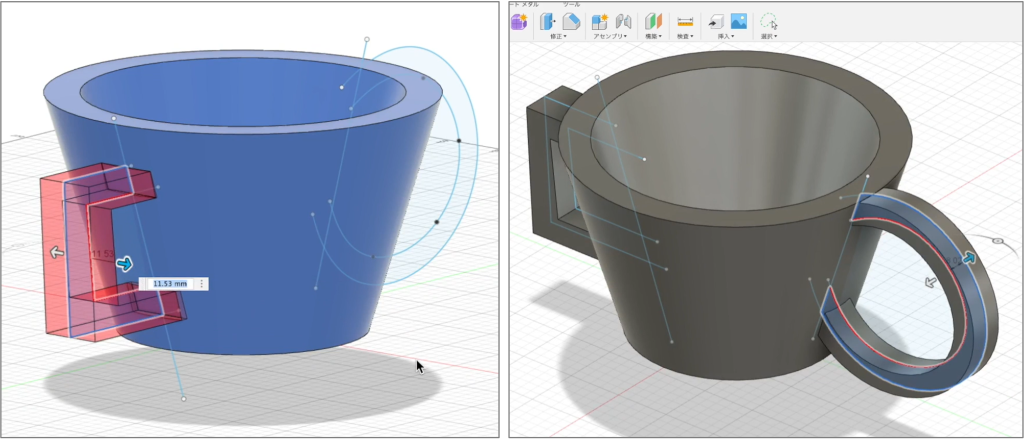The height and width of the screenshot is (439, 1024).
Task: Click the Joint tool icon
Action: 623,21
